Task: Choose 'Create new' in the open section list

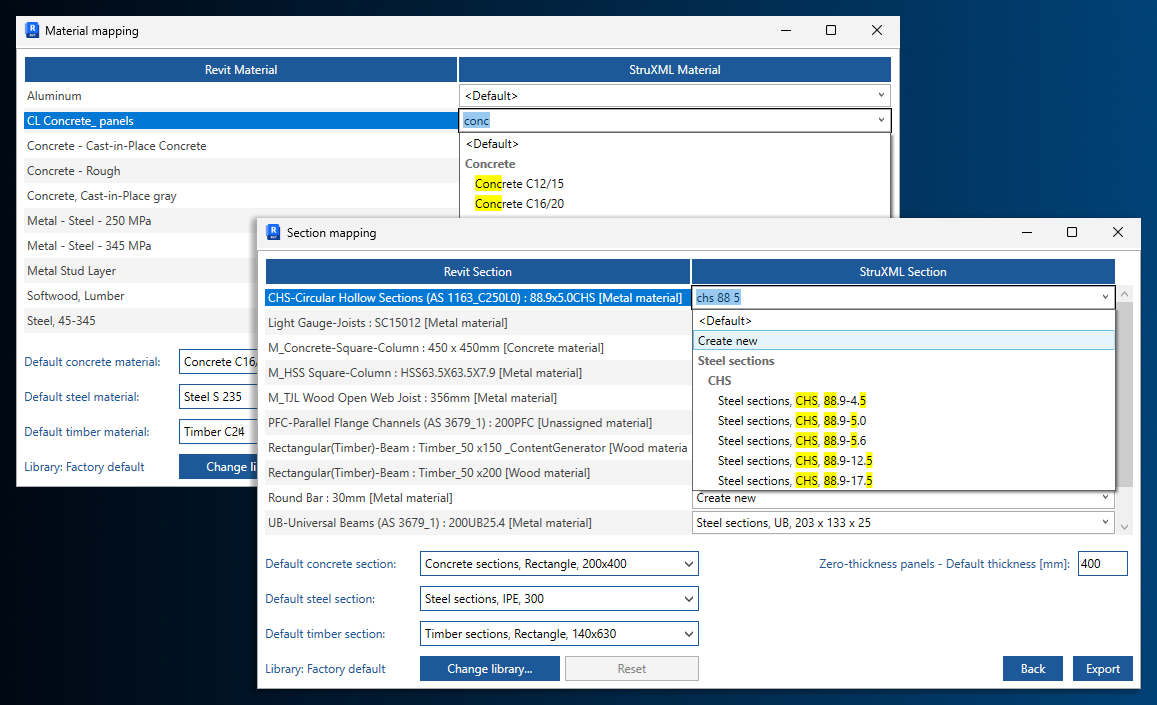Action: point(903,341)
